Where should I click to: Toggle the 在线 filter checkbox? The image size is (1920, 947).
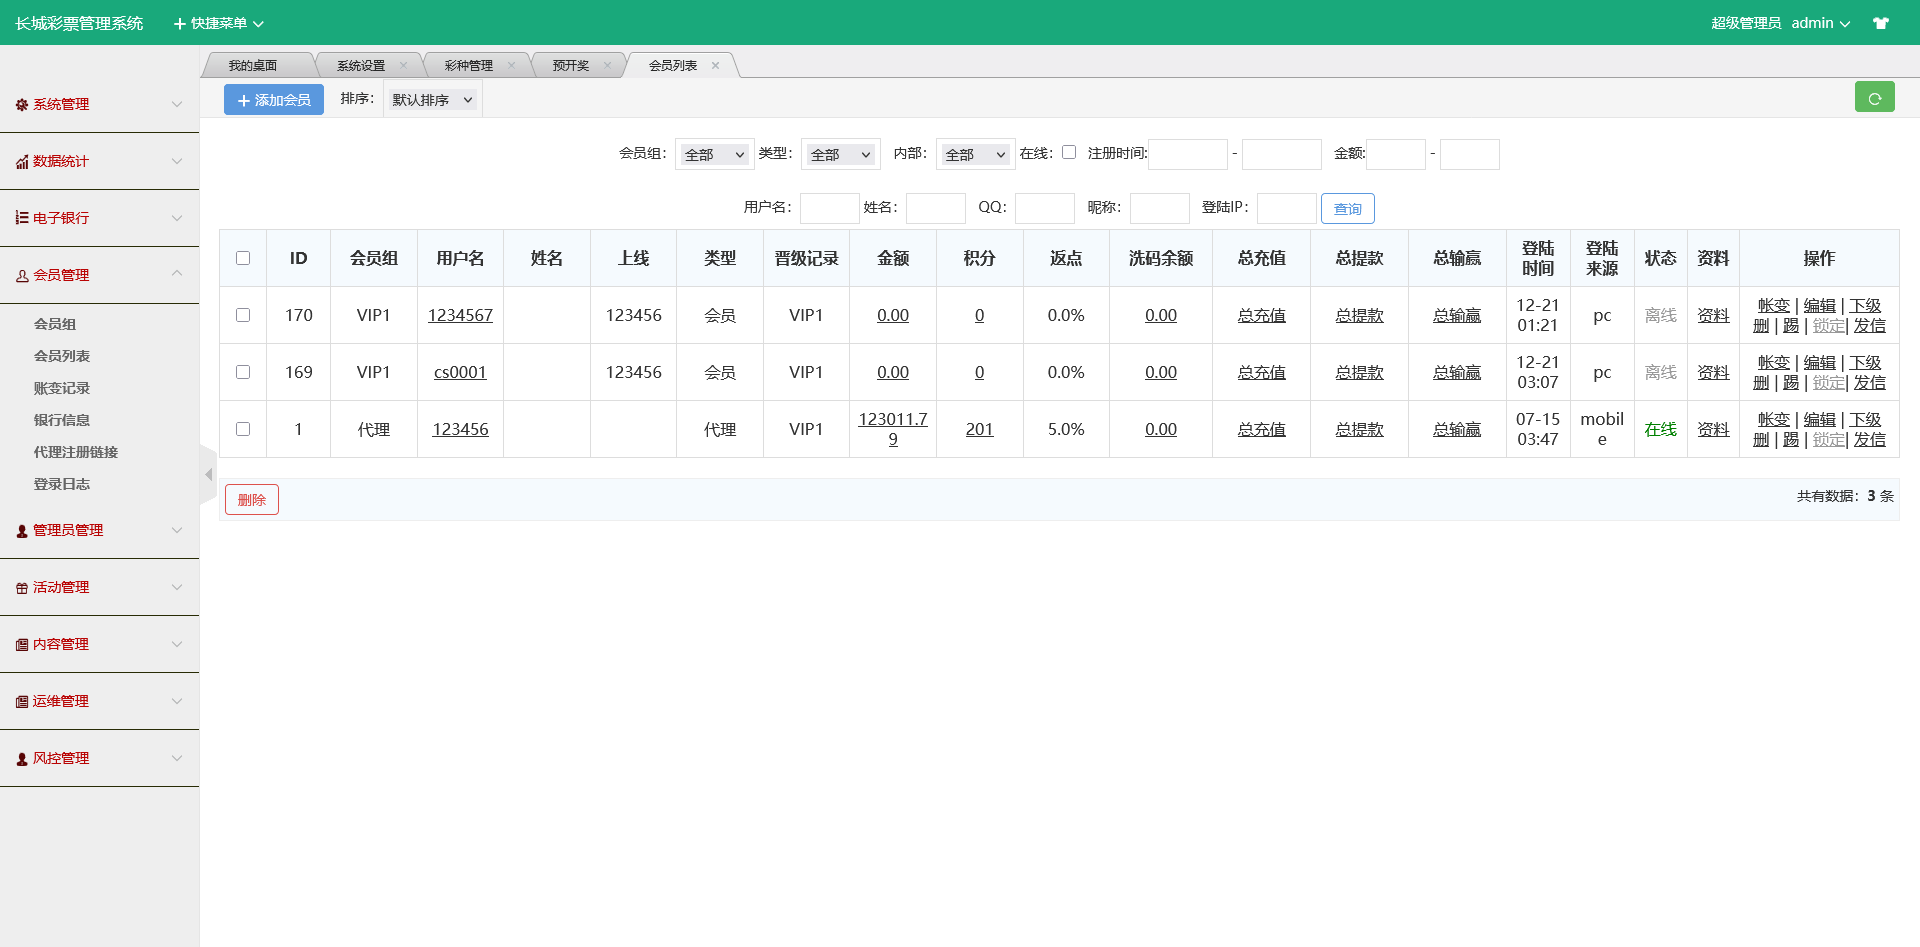point(1069,152)
